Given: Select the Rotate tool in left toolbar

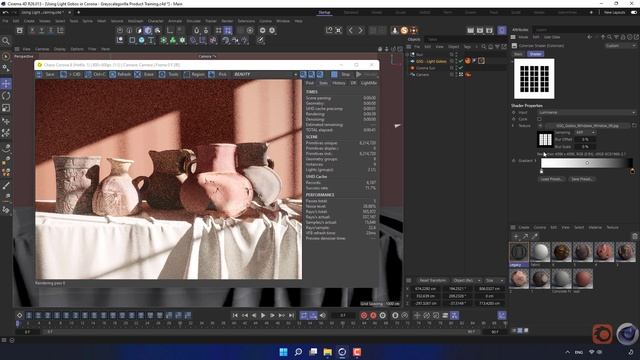Looking at the screenshot, I should [x=6, y=96].
